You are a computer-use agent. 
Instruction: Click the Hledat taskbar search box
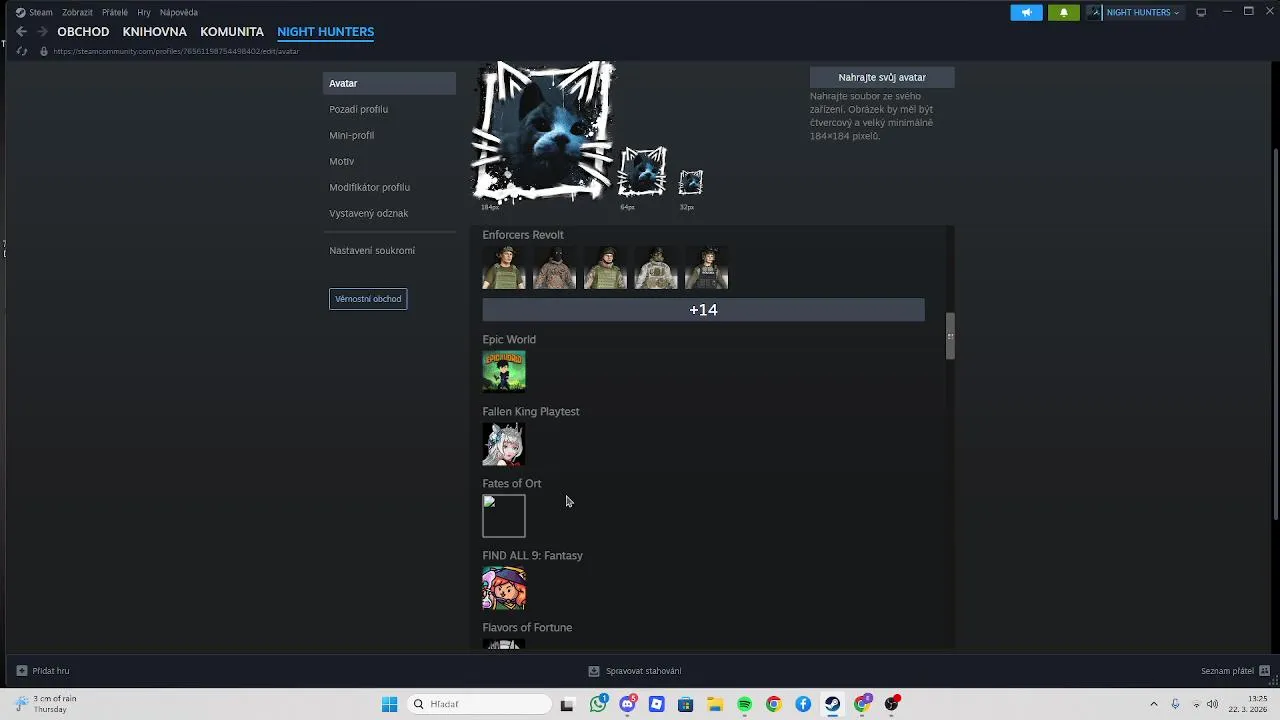coord(480,704)
